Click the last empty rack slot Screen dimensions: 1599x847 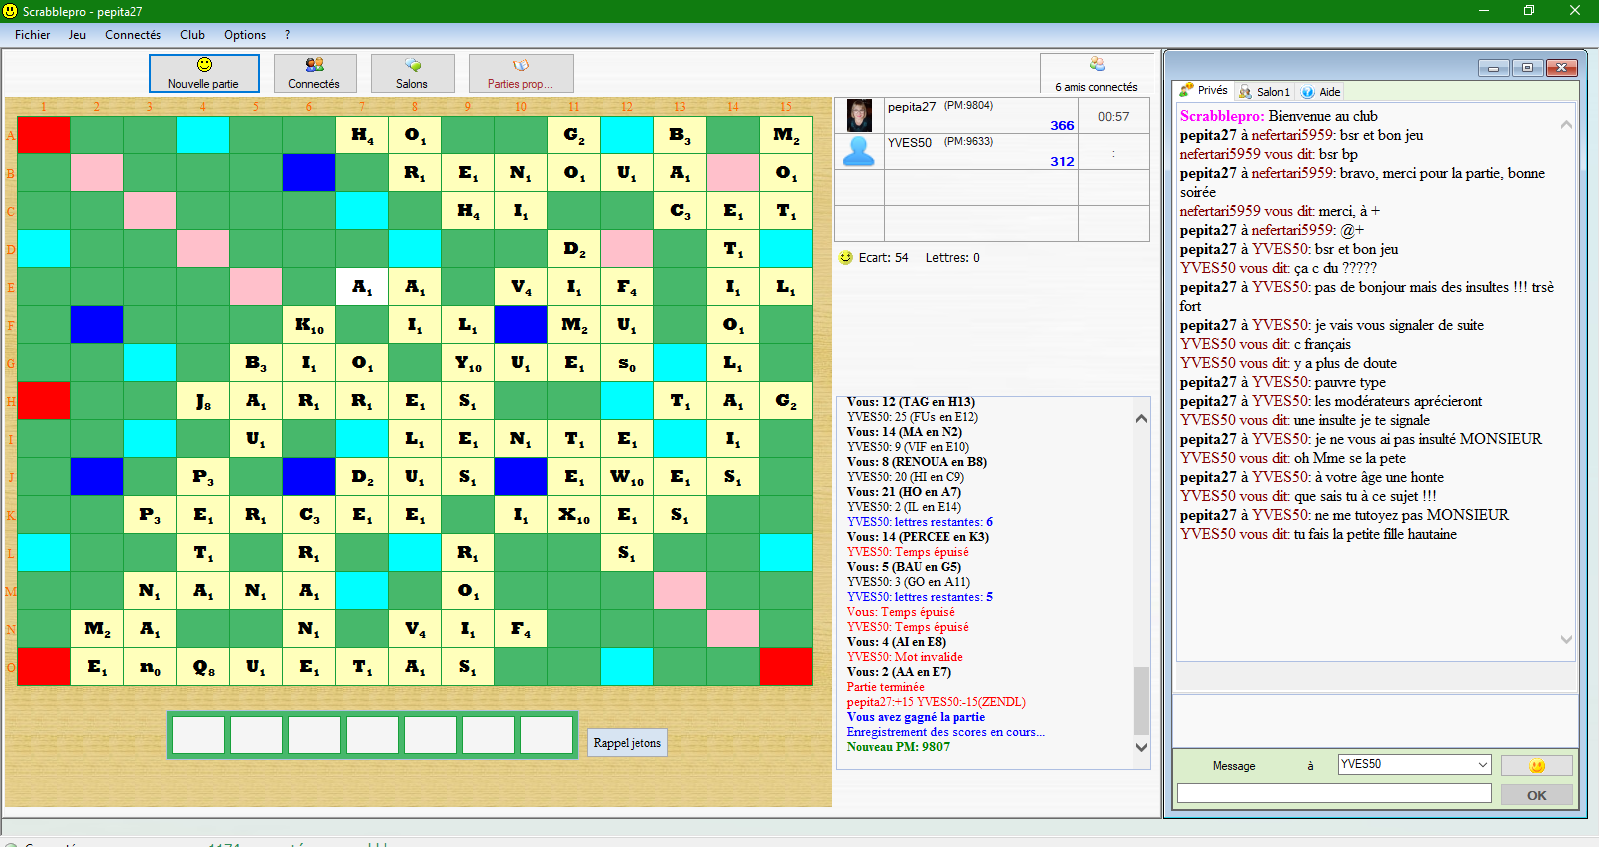pos(546,735)
